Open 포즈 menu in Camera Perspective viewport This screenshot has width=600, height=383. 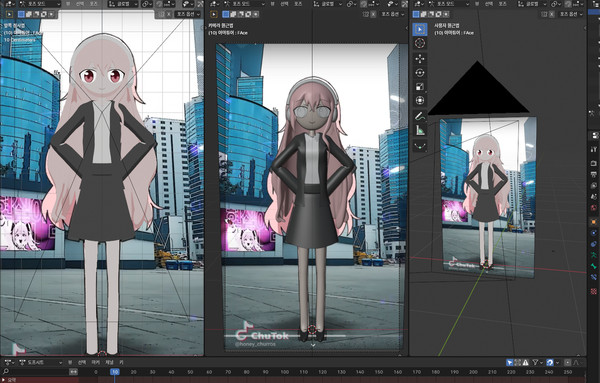[298, 4]
